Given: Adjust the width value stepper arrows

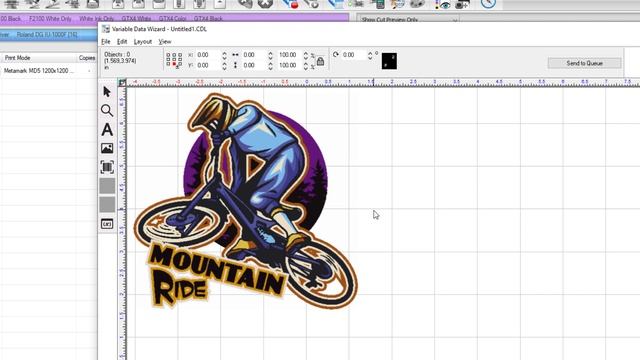Looking at the screenshot, I should point(271,55).
